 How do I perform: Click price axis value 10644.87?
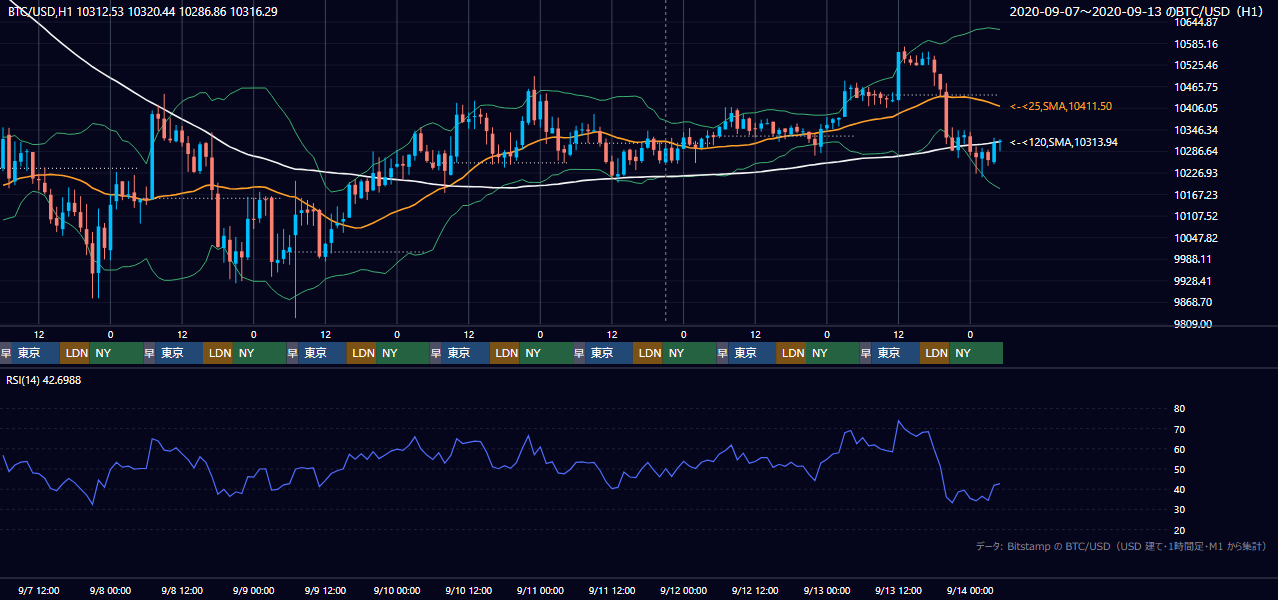[x=1195, y=22]
